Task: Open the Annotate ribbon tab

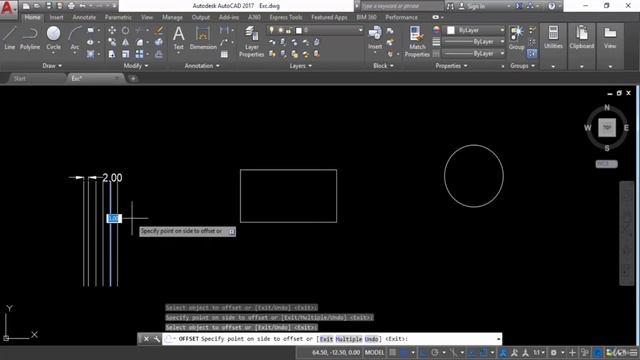Action: [x=84, y=17]
